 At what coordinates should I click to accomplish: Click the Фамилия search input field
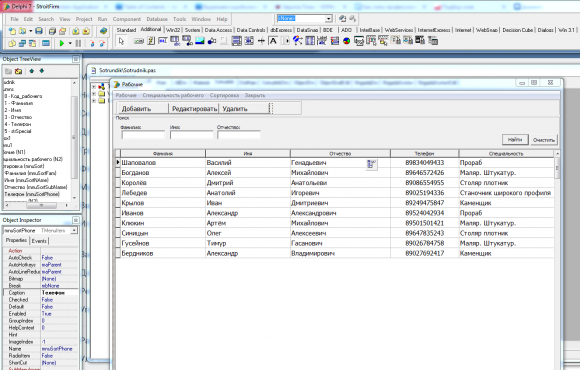pyautogui.click(x=143, y=135)
